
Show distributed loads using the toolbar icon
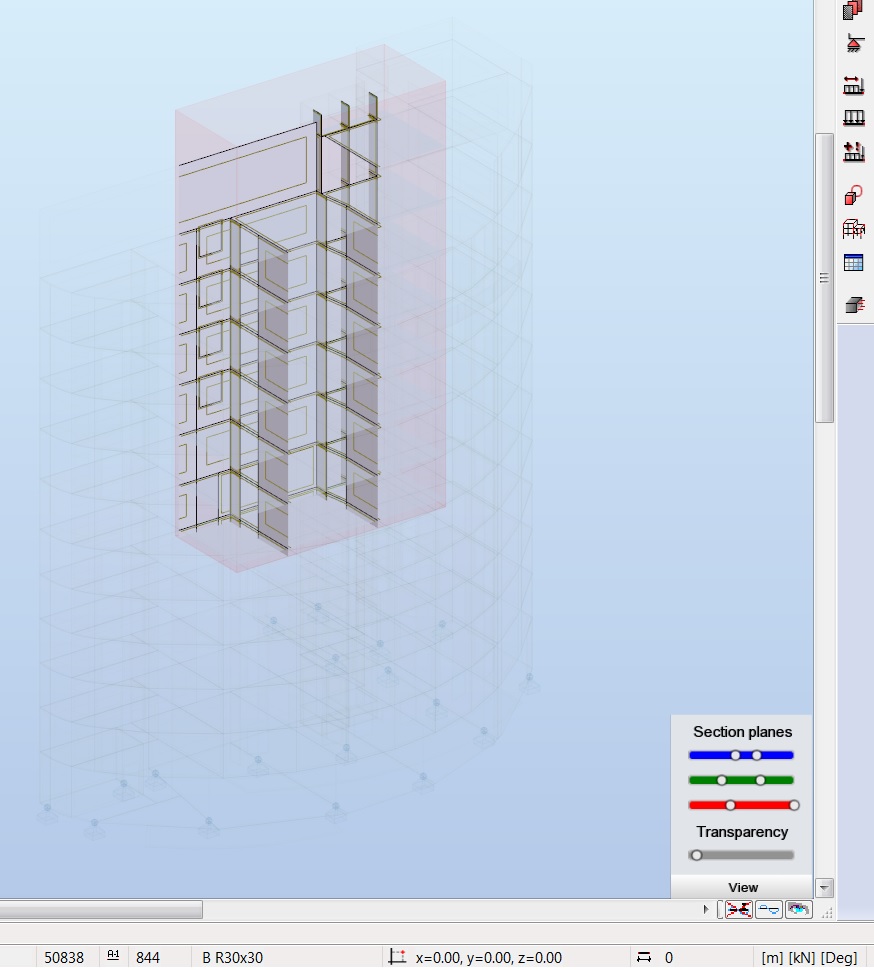[x=854, y=117]
